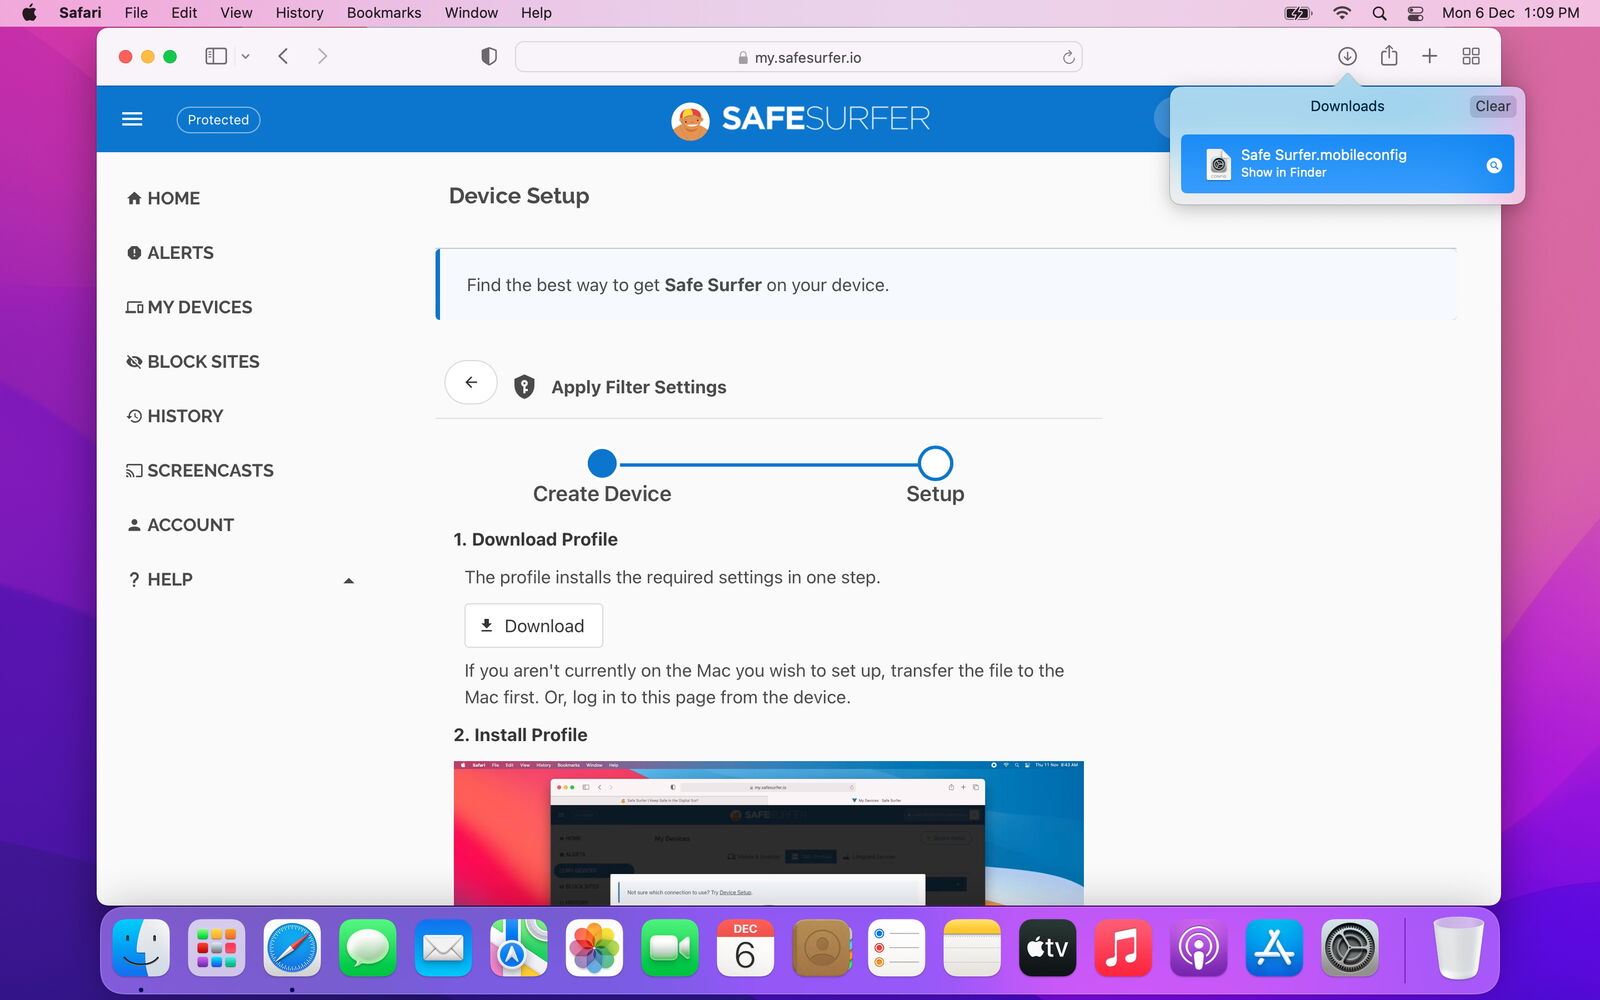Open the Edit menu
1600x1000 pixels.
pos(184,13)
